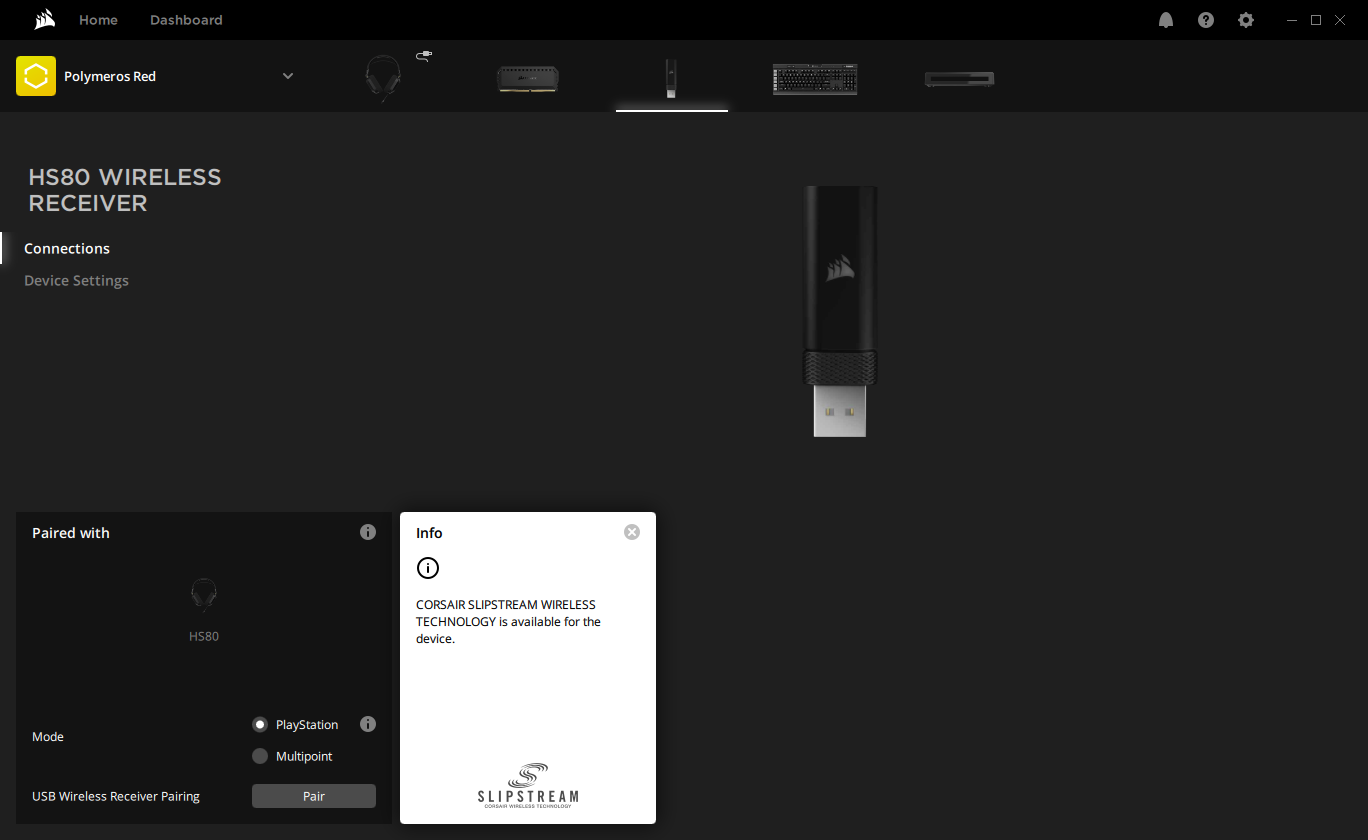Image resolution: width=1368 pixels, height=840 pixels.
Task: Click the Paired with label
Action: tap(71, 533)
